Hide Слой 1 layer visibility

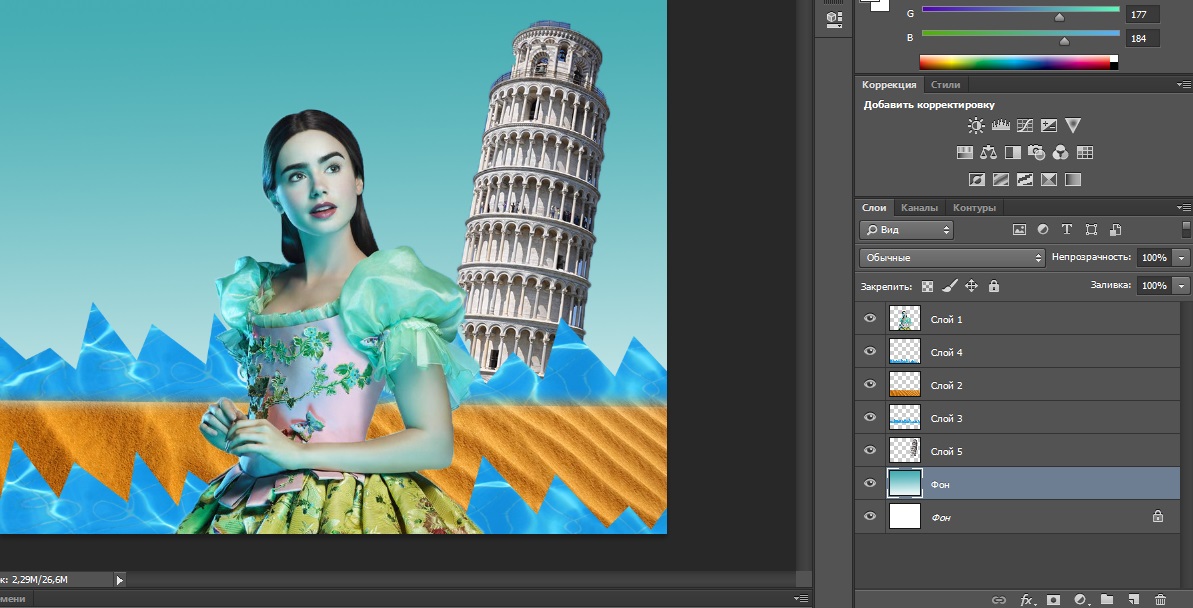click(x=870, y=319)
